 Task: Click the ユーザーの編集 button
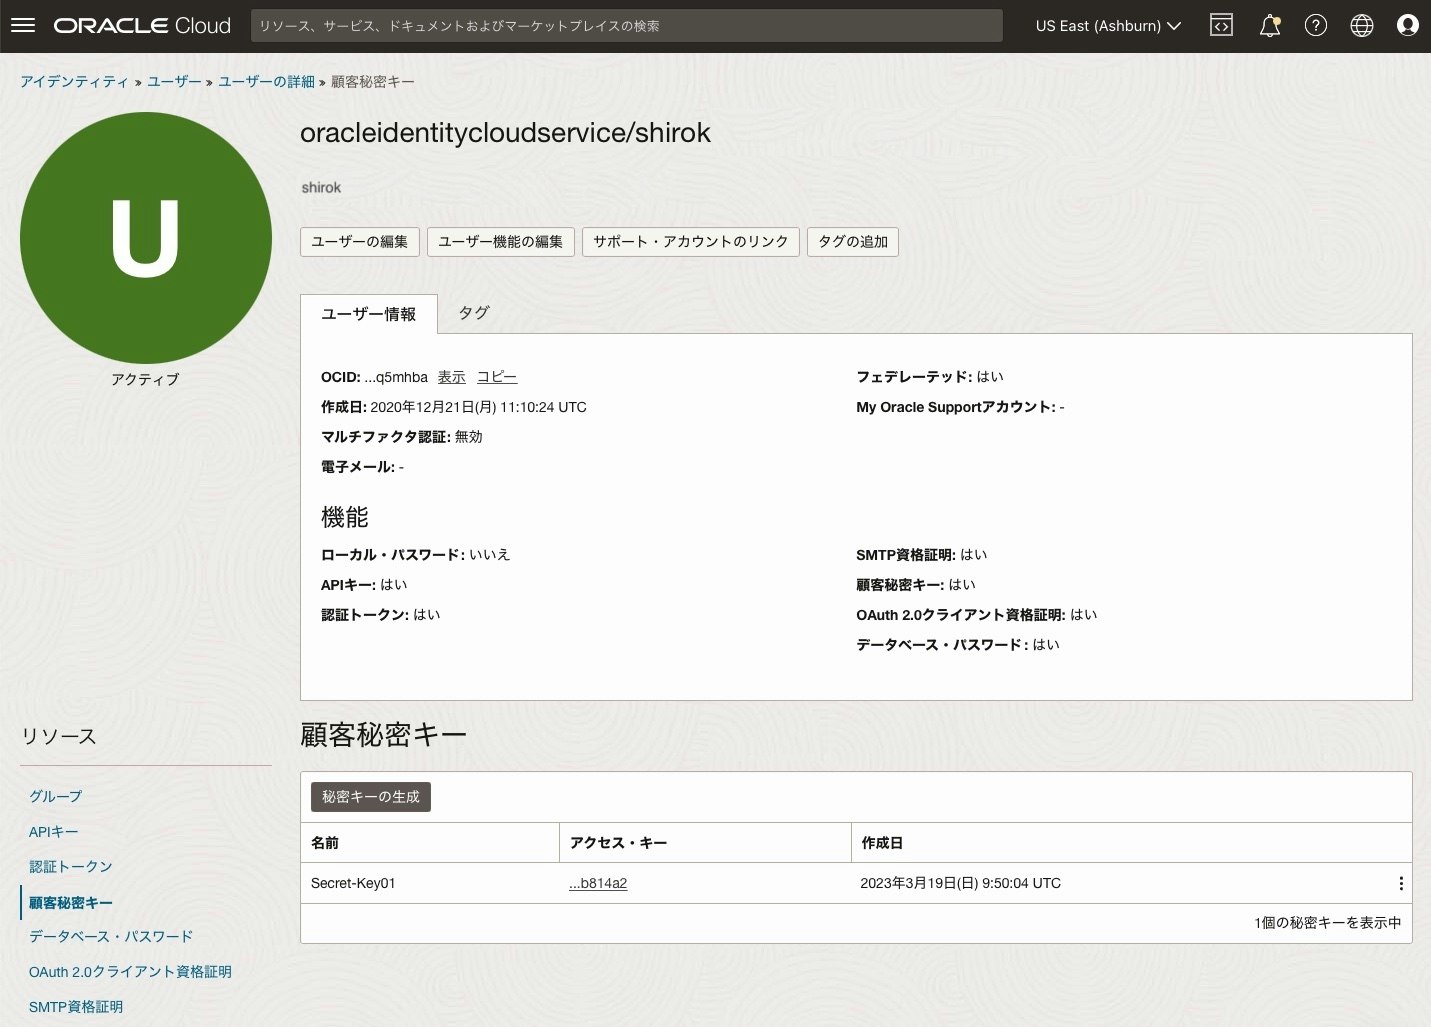coord(359,241)
